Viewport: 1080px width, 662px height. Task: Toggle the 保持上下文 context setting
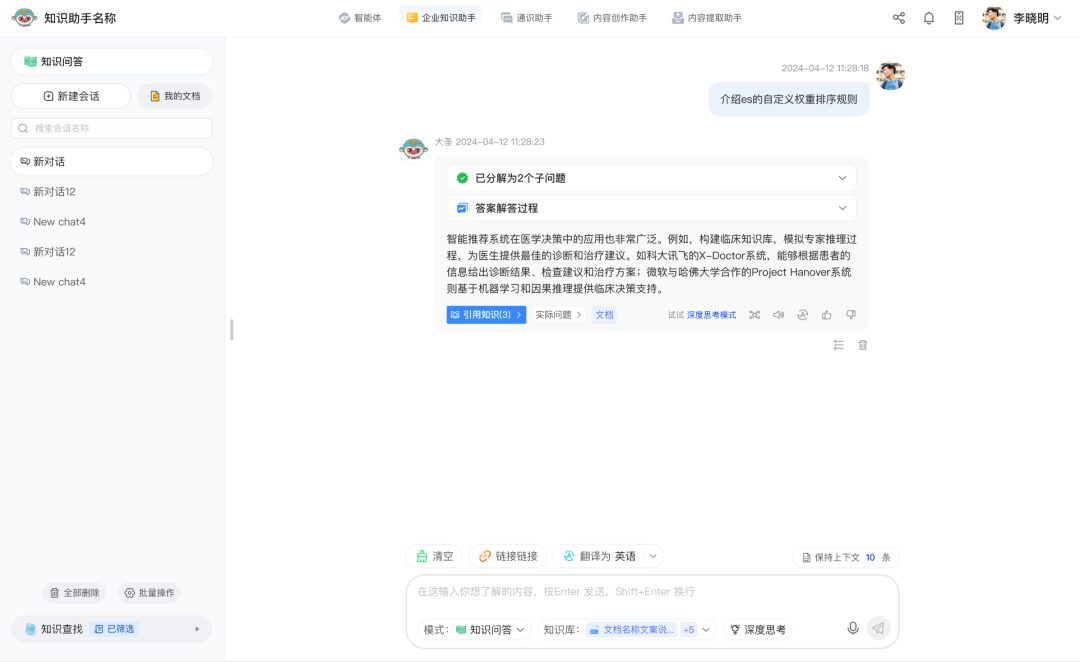coord(845,557)
